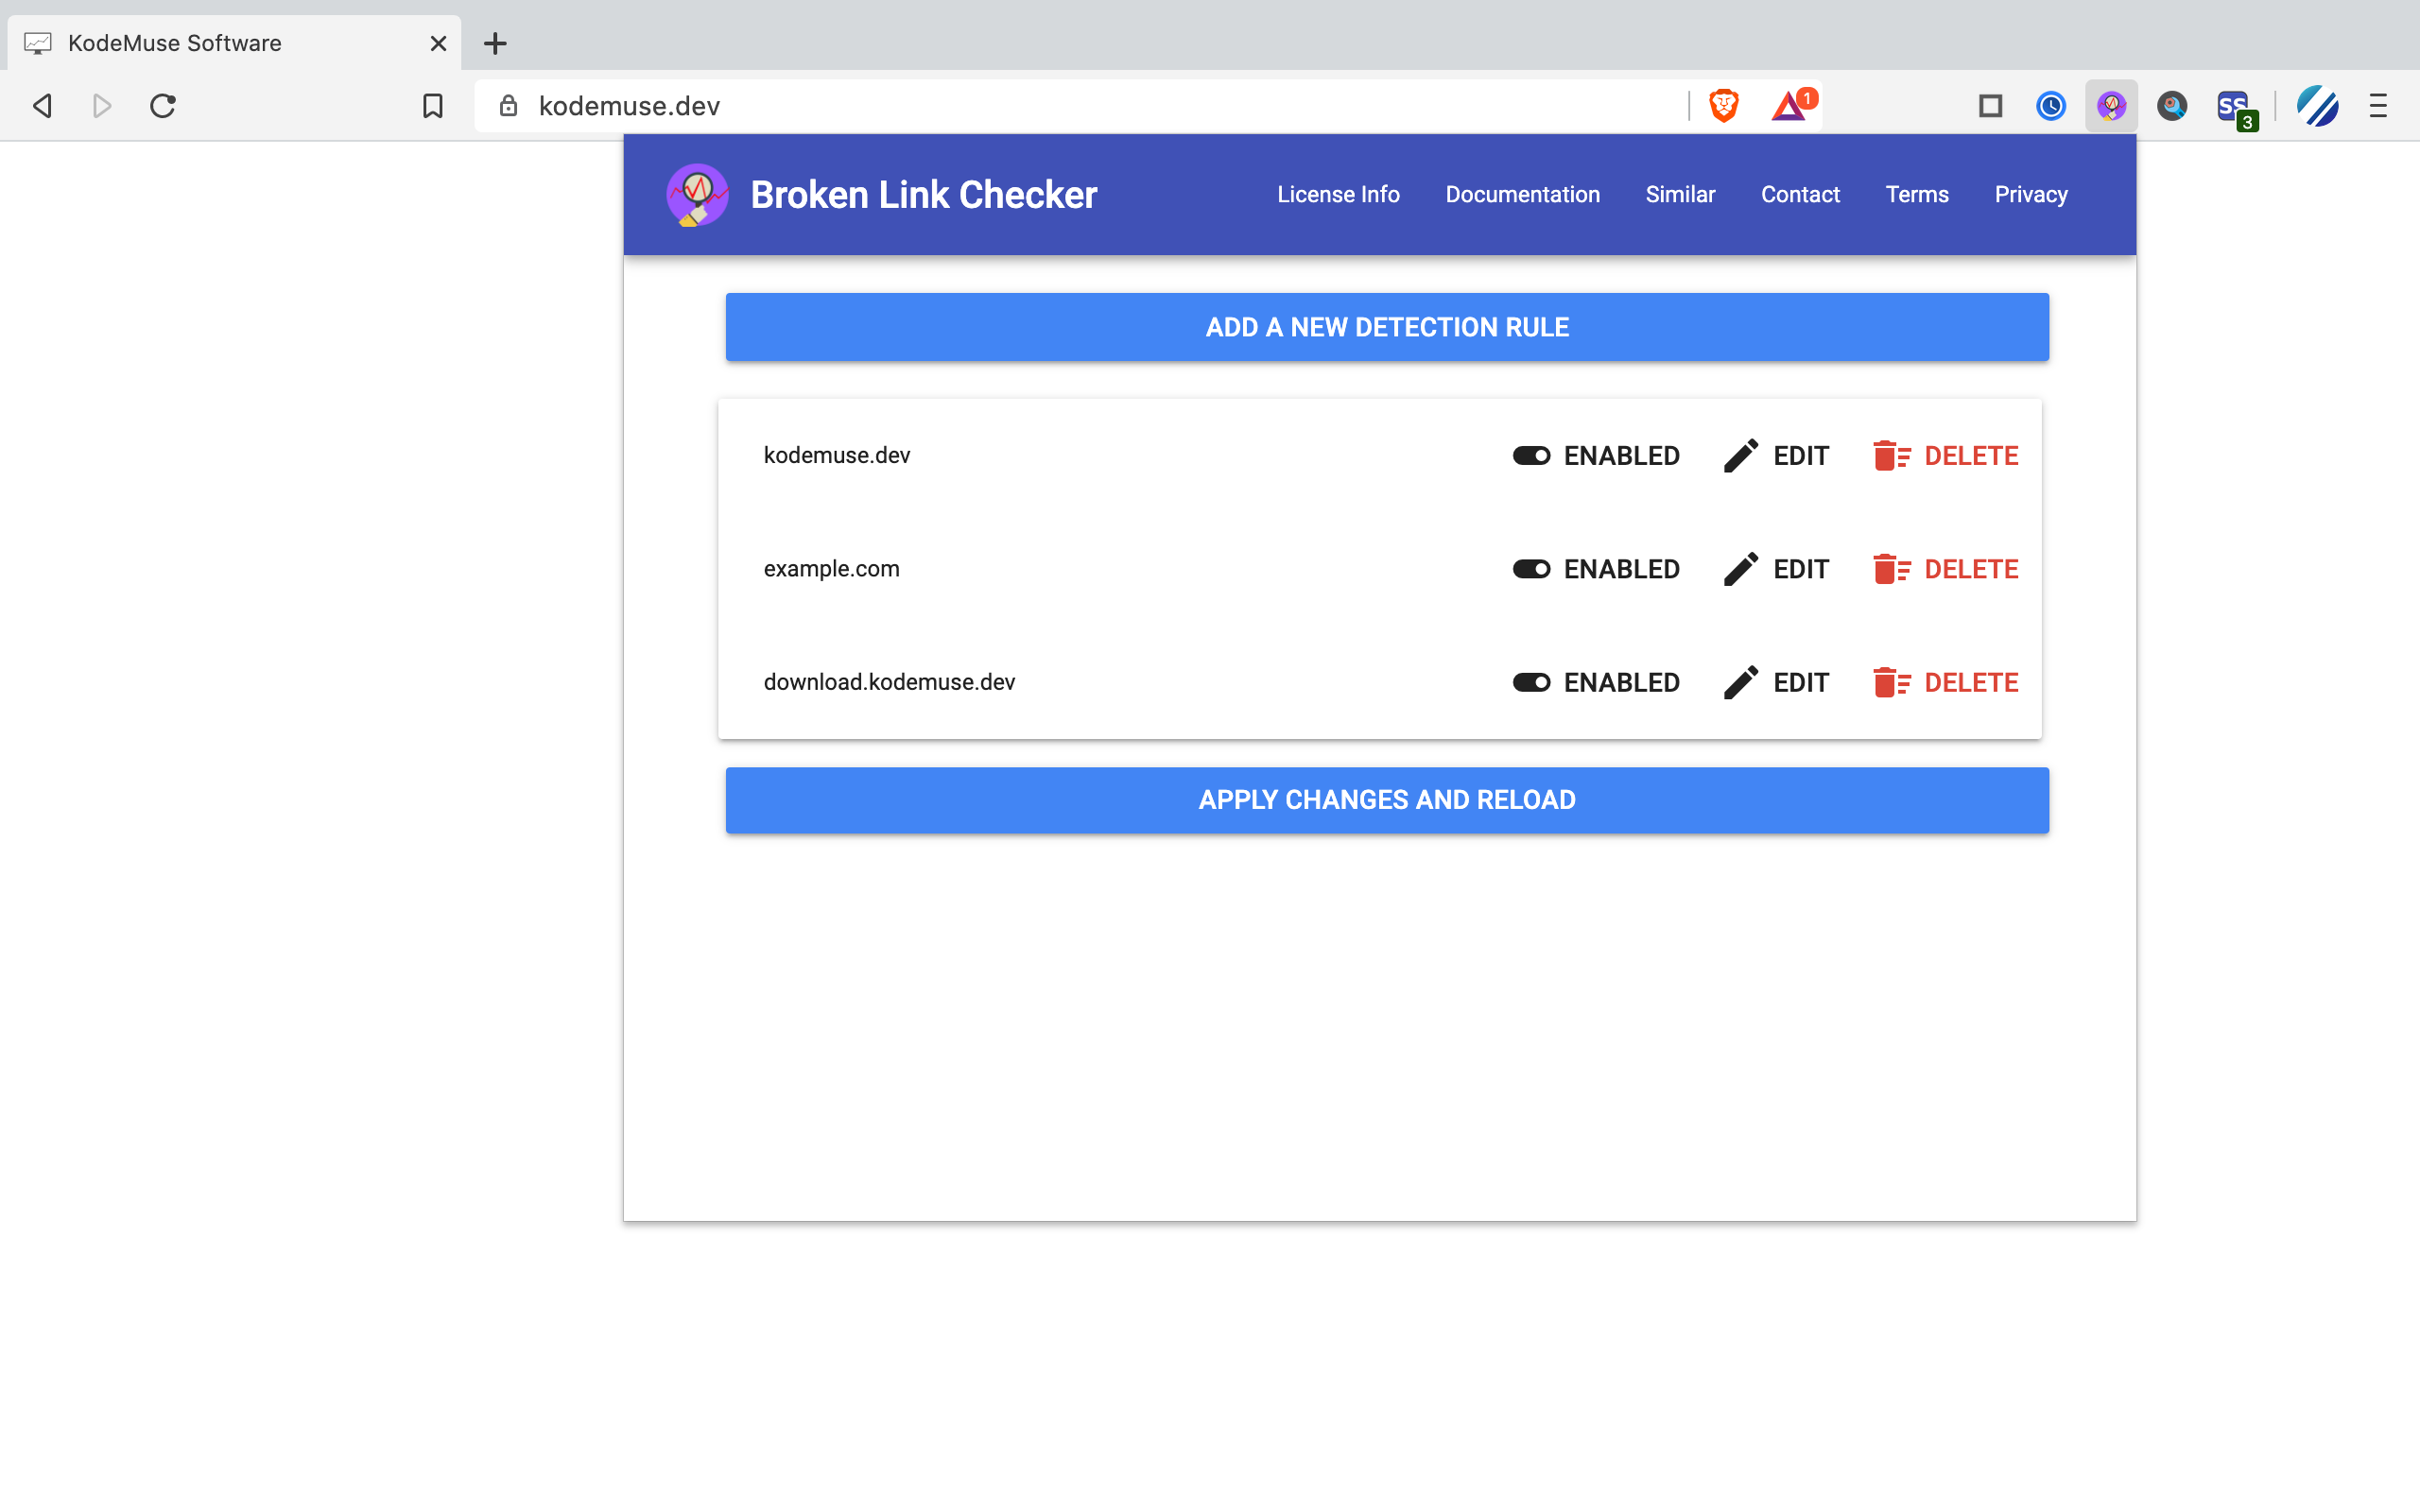Click the blue striped circle extension icon
This screenshot has height=1512, width=2420.
click(x=2317, y=105)
